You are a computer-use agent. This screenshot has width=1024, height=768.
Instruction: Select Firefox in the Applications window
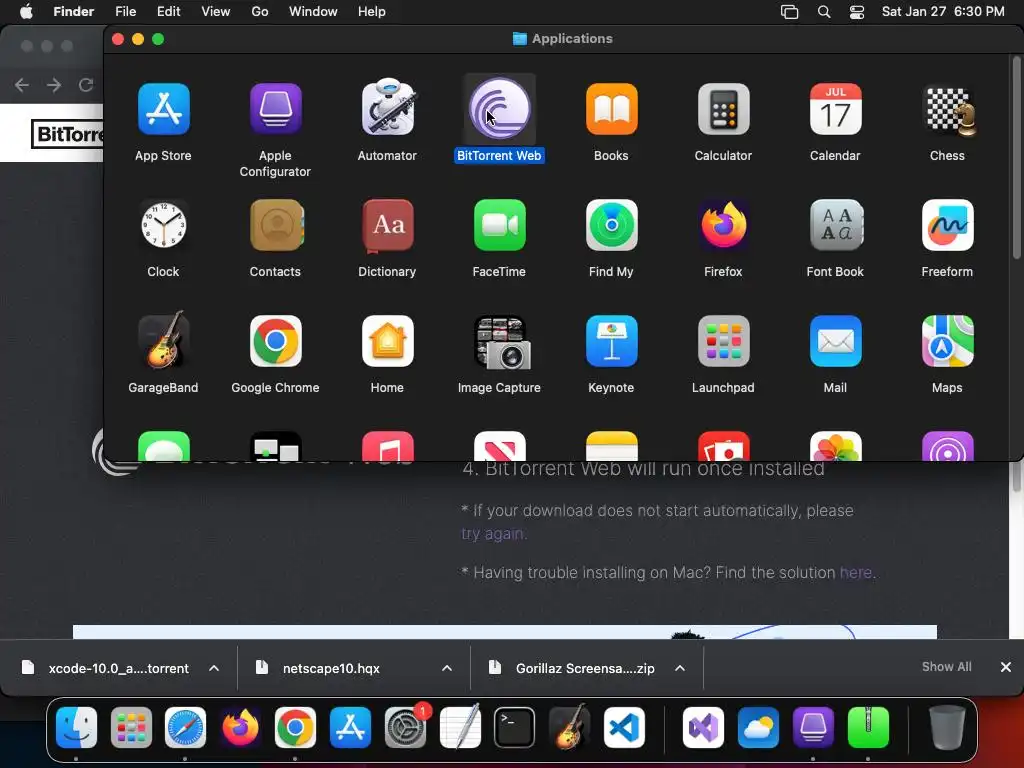pos(724,225)
